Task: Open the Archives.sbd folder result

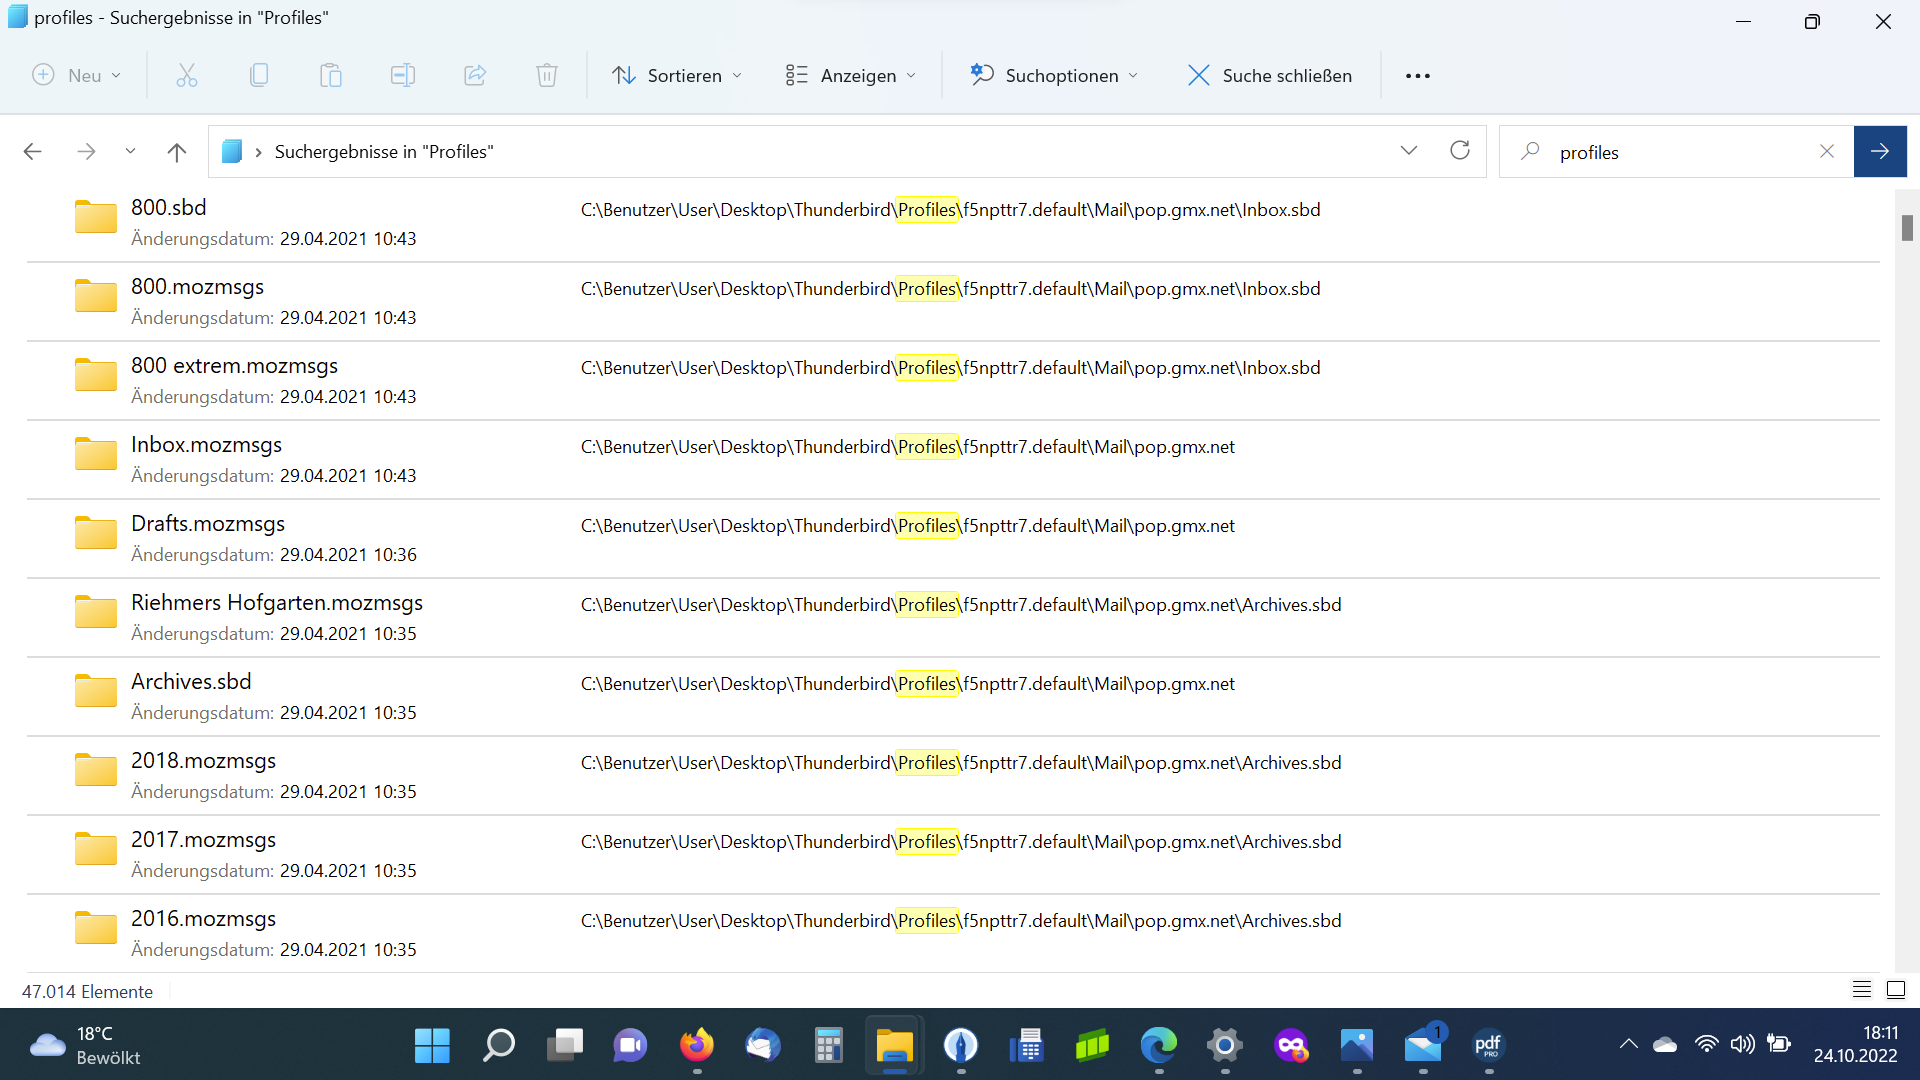Action: coord(191,682)
